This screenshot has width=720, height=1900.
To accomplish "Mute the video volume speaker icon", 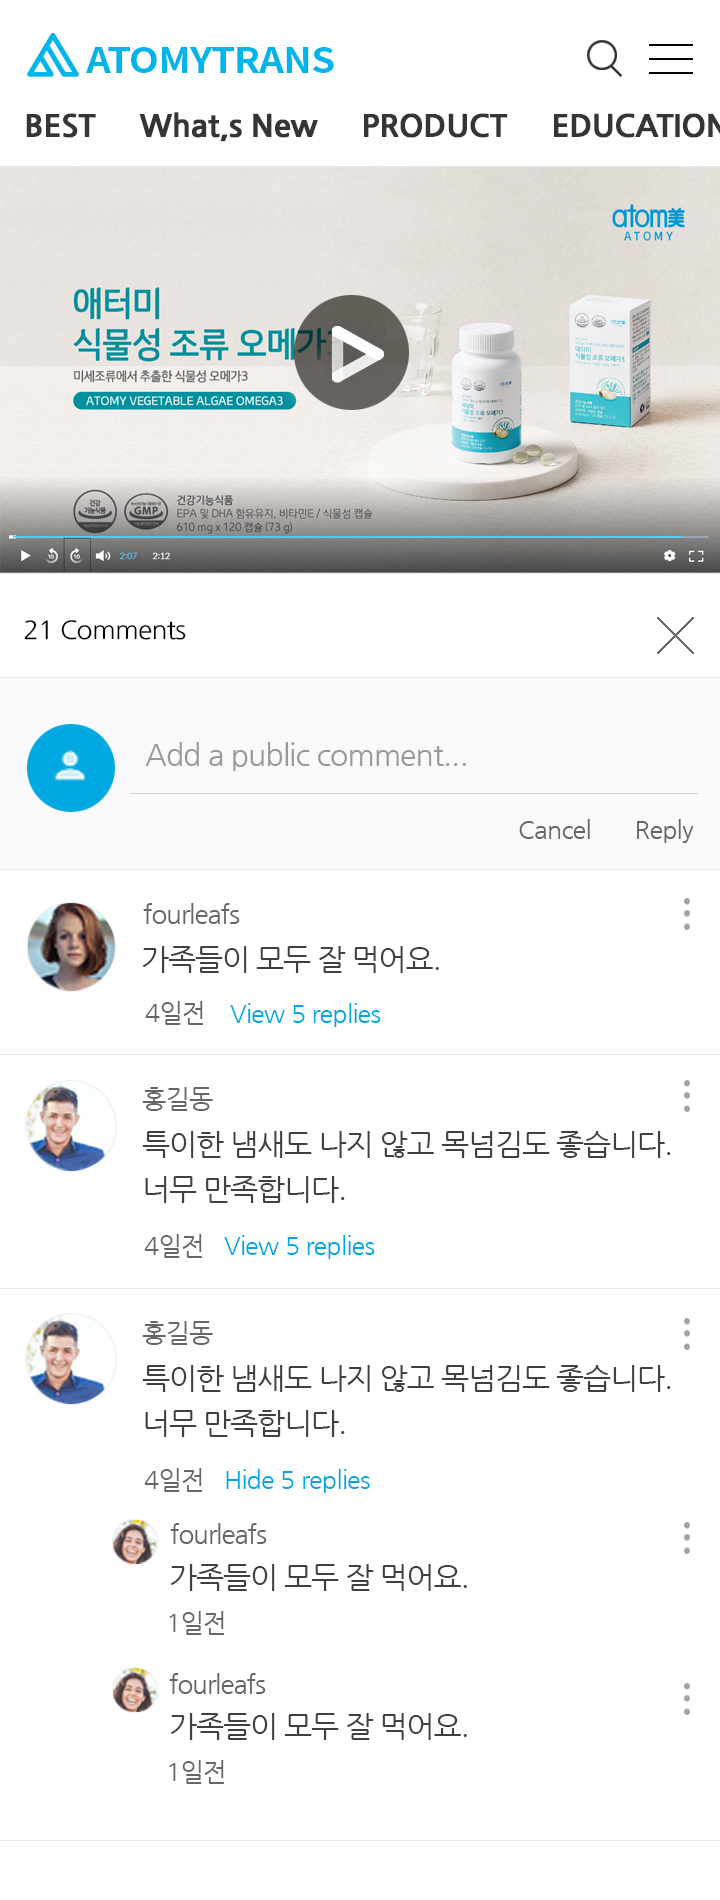I will tap(103, 556).
